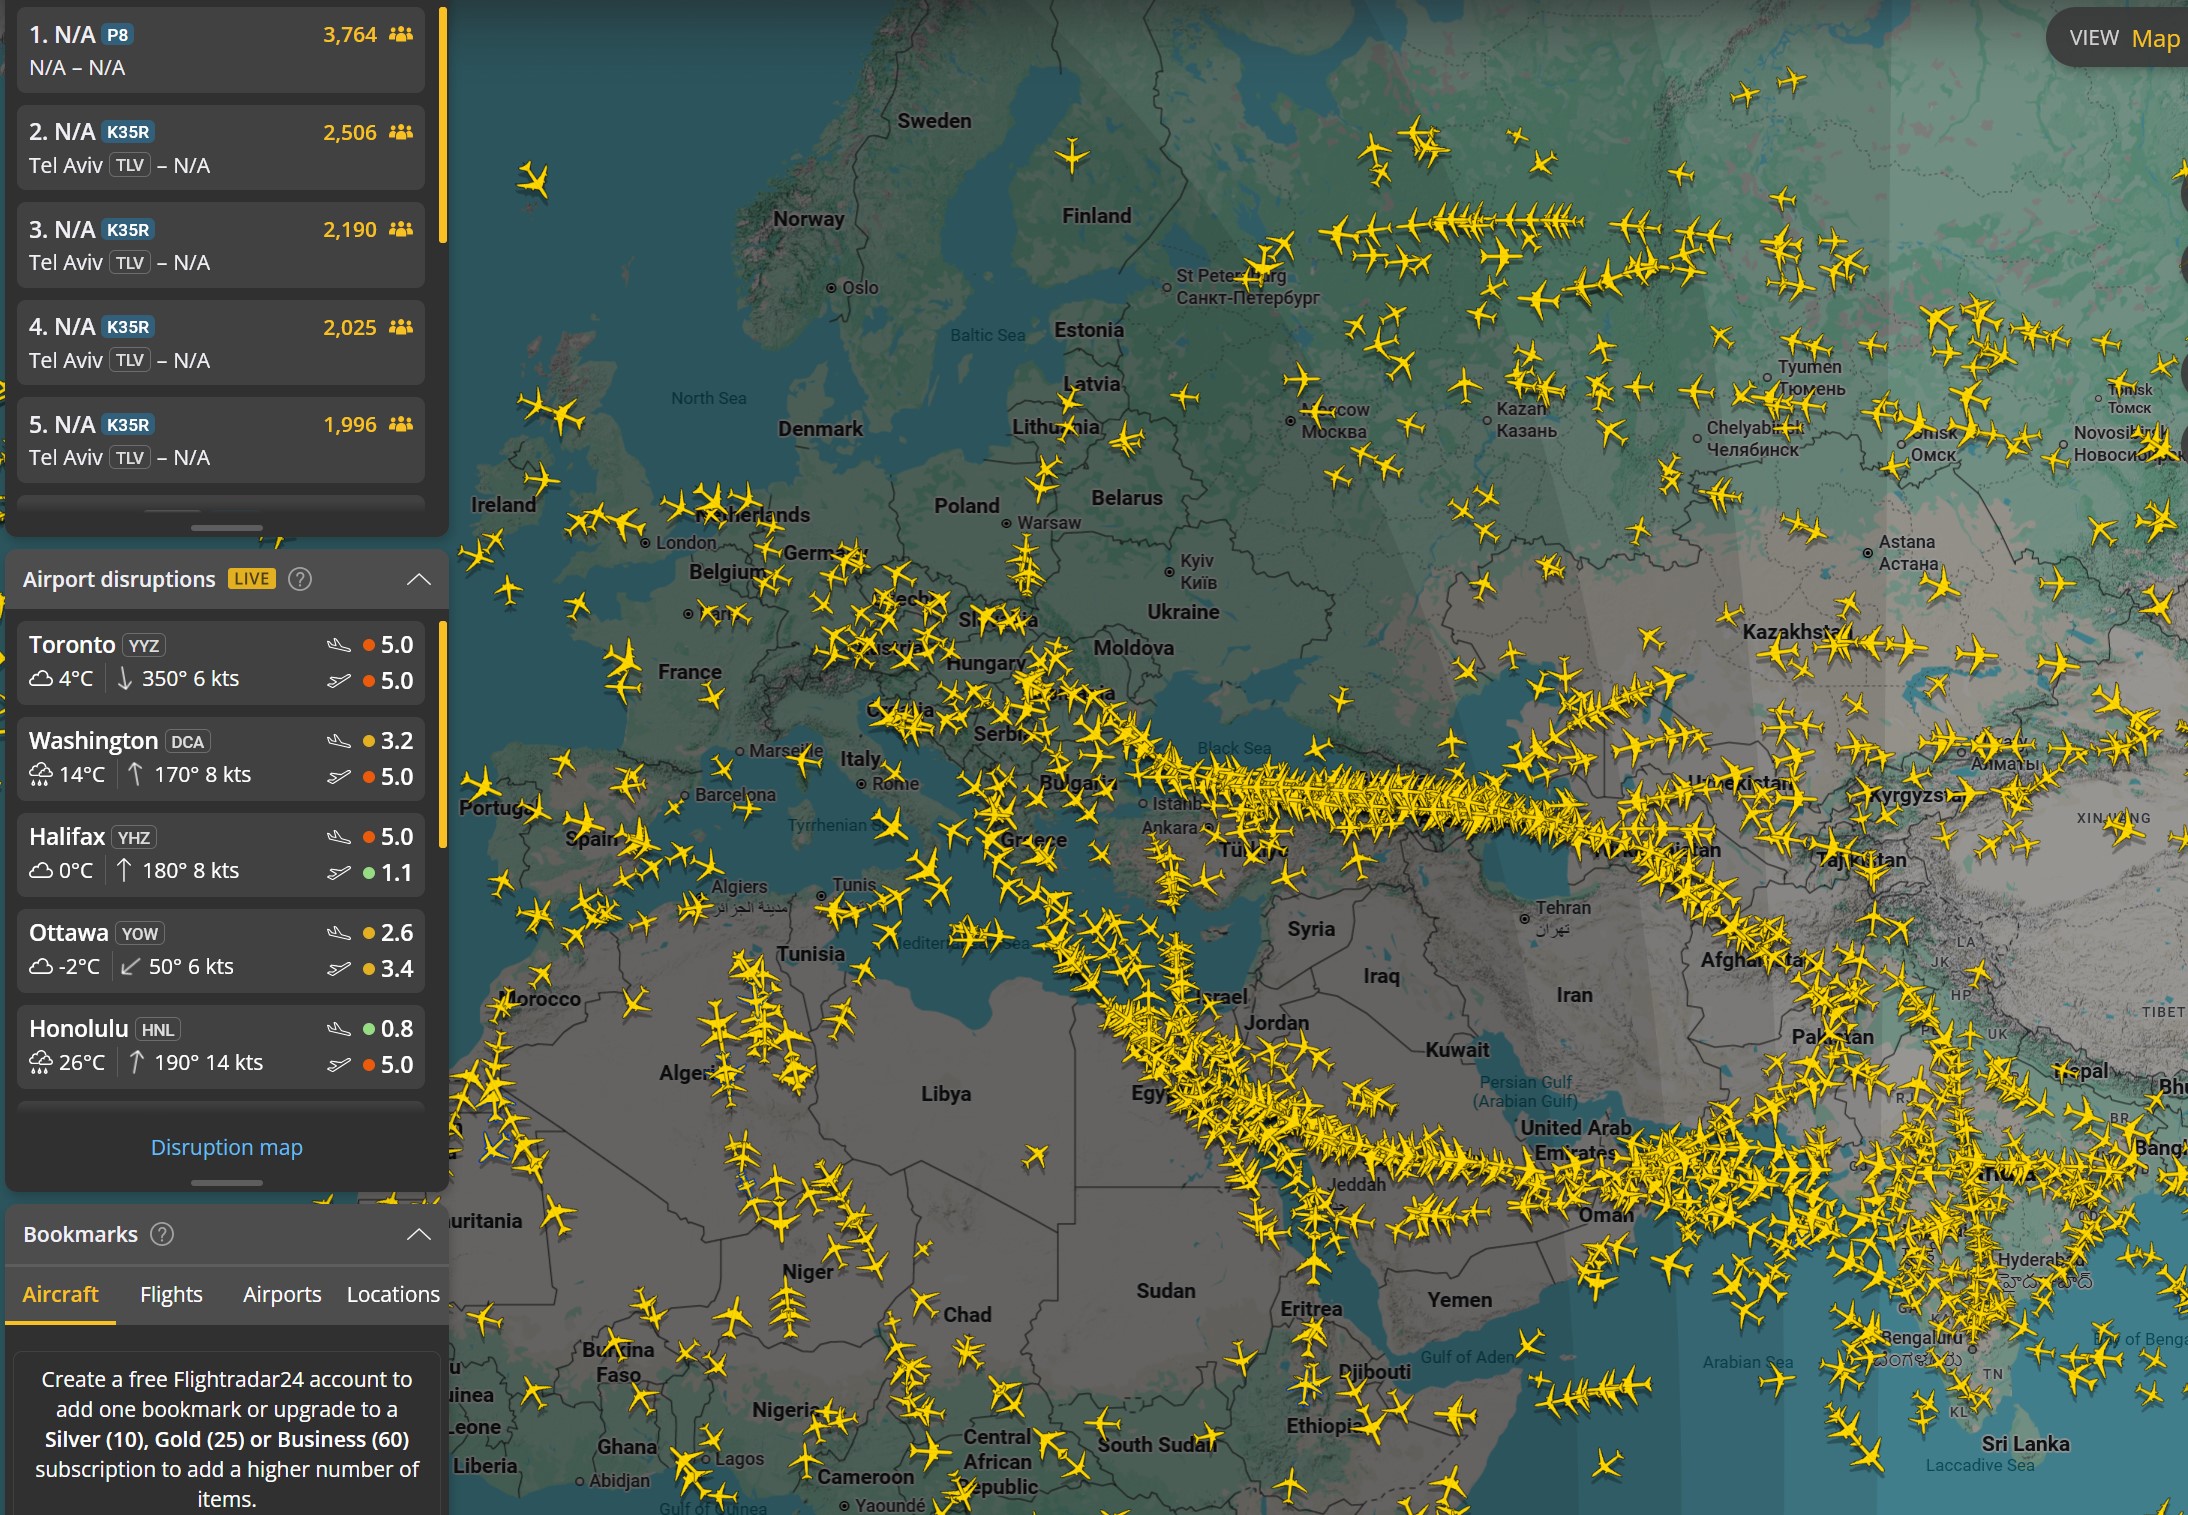2188x1515 pixels.
Task: Click drag handle below most tracked list
Action: click(x=227, y=527)
